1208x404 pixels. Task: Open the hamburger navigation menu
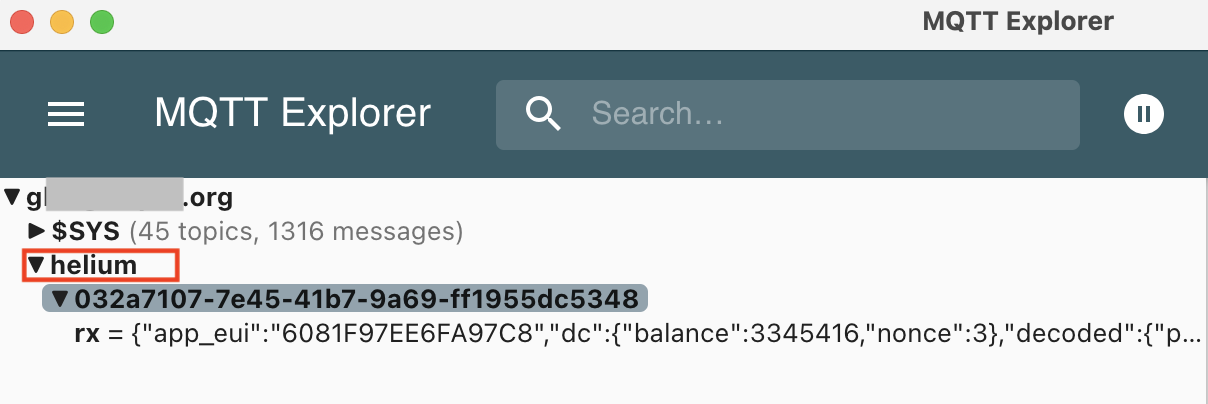pos(66,114)
